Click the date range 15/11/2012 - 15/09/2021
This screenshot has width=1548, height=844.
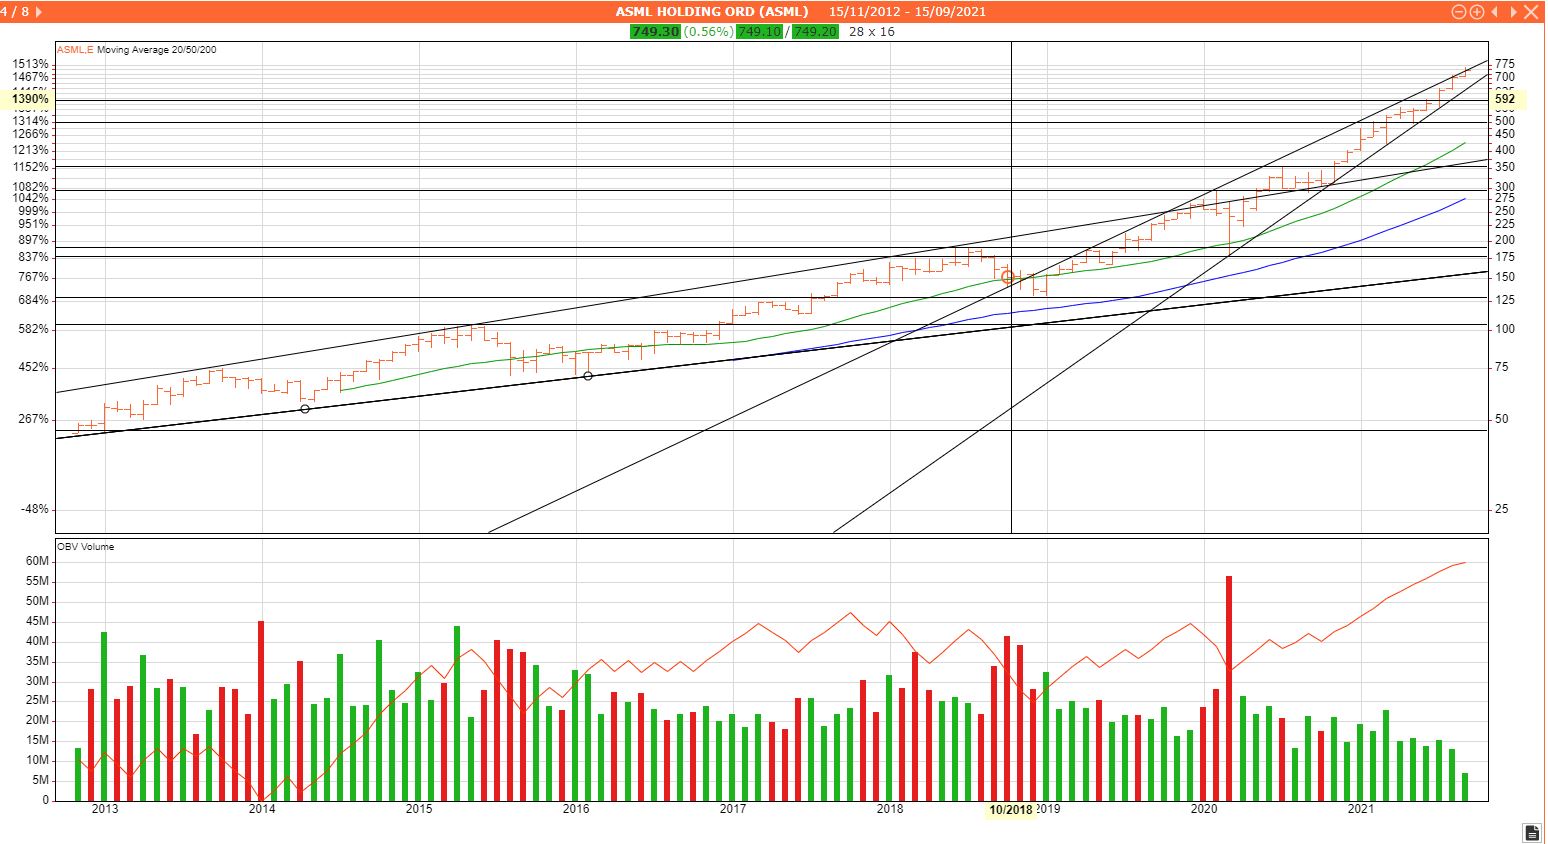click(907, 12)
